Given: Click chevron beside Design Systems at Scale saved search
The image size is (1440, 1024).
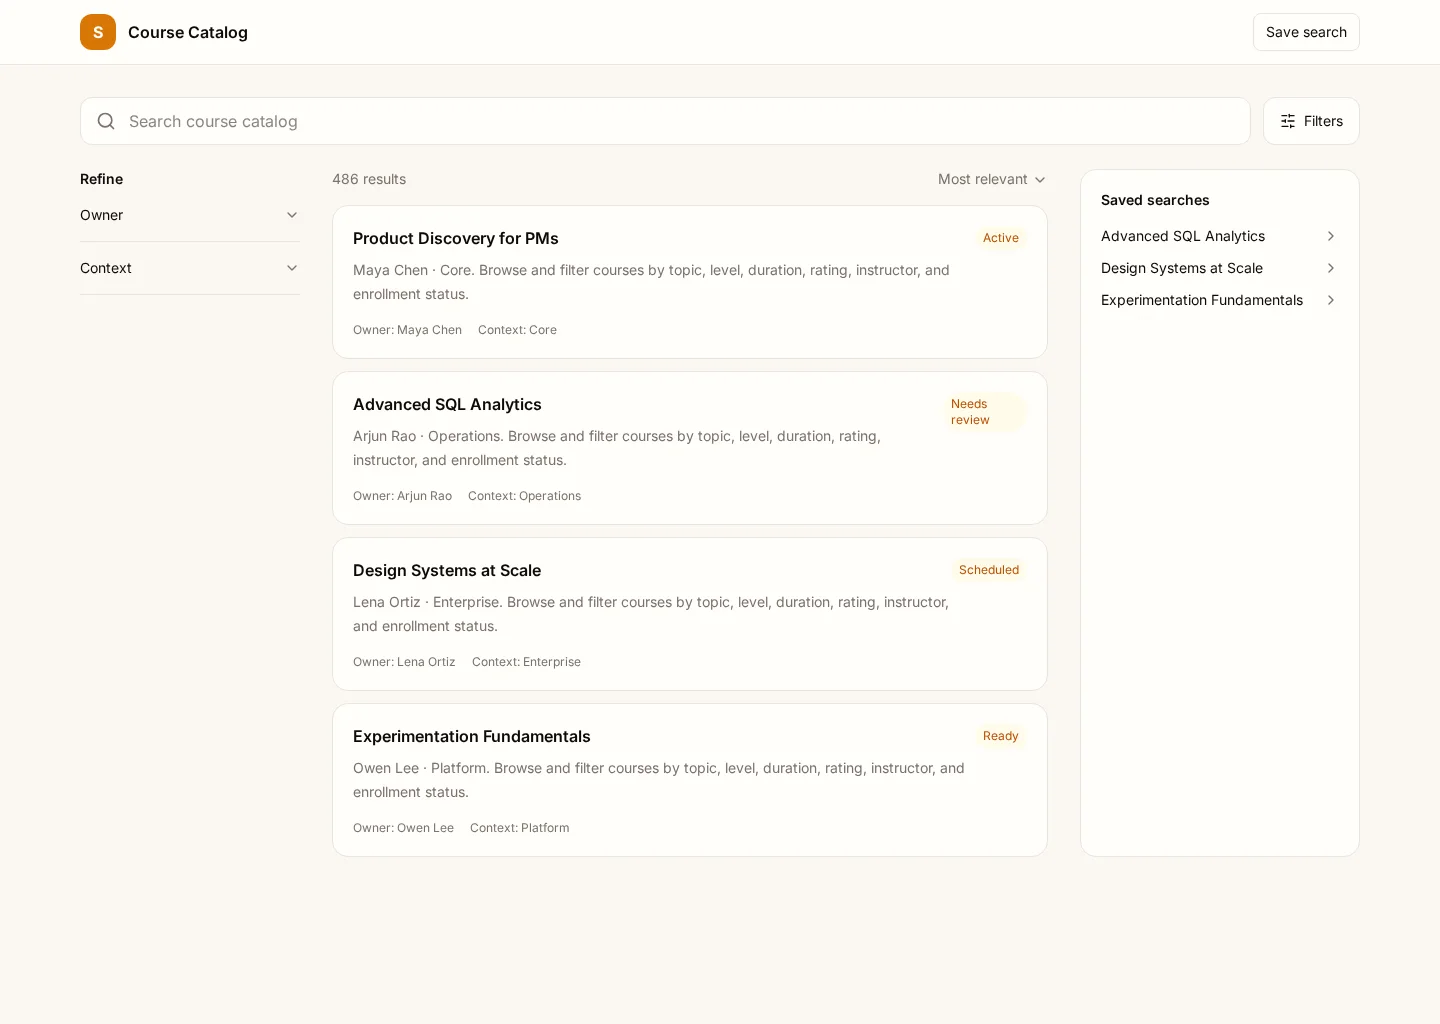Looking at the screenshot, I should click(1331, 268).
